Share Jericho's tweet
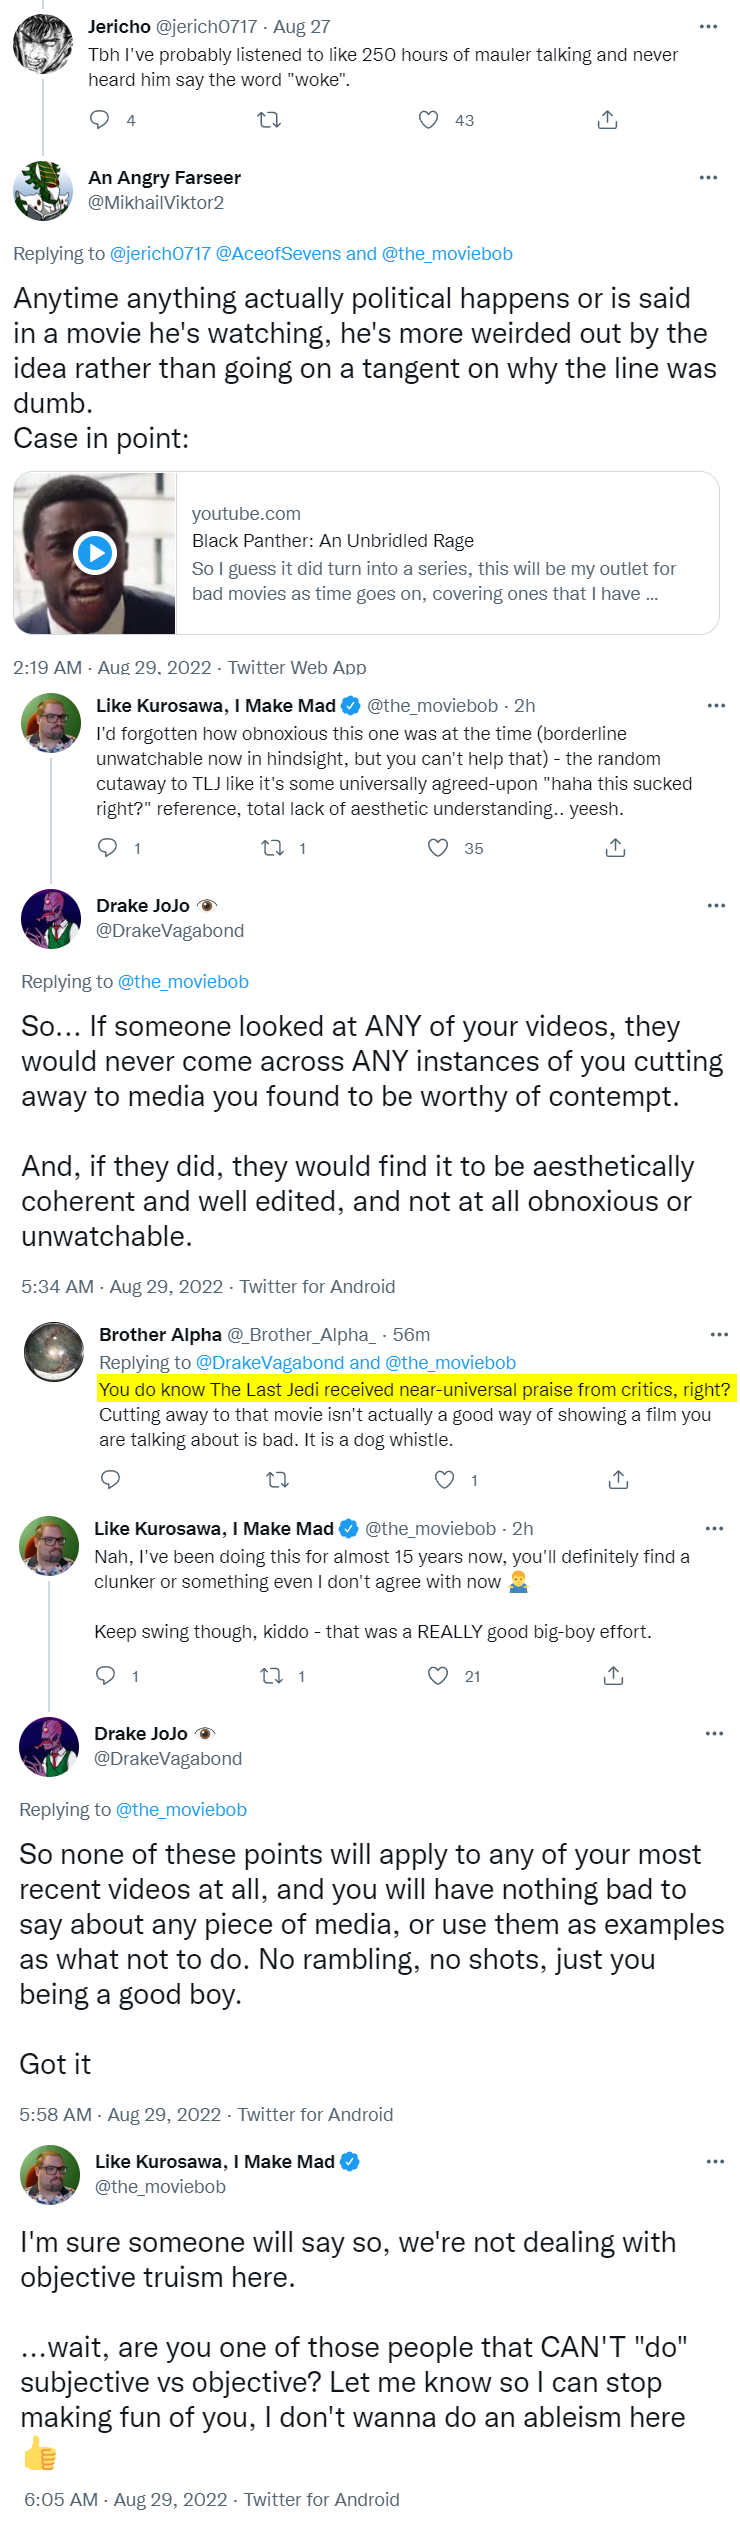This screenshot has height=2539, width=740. pyautogui.click(x=607, y=120)
